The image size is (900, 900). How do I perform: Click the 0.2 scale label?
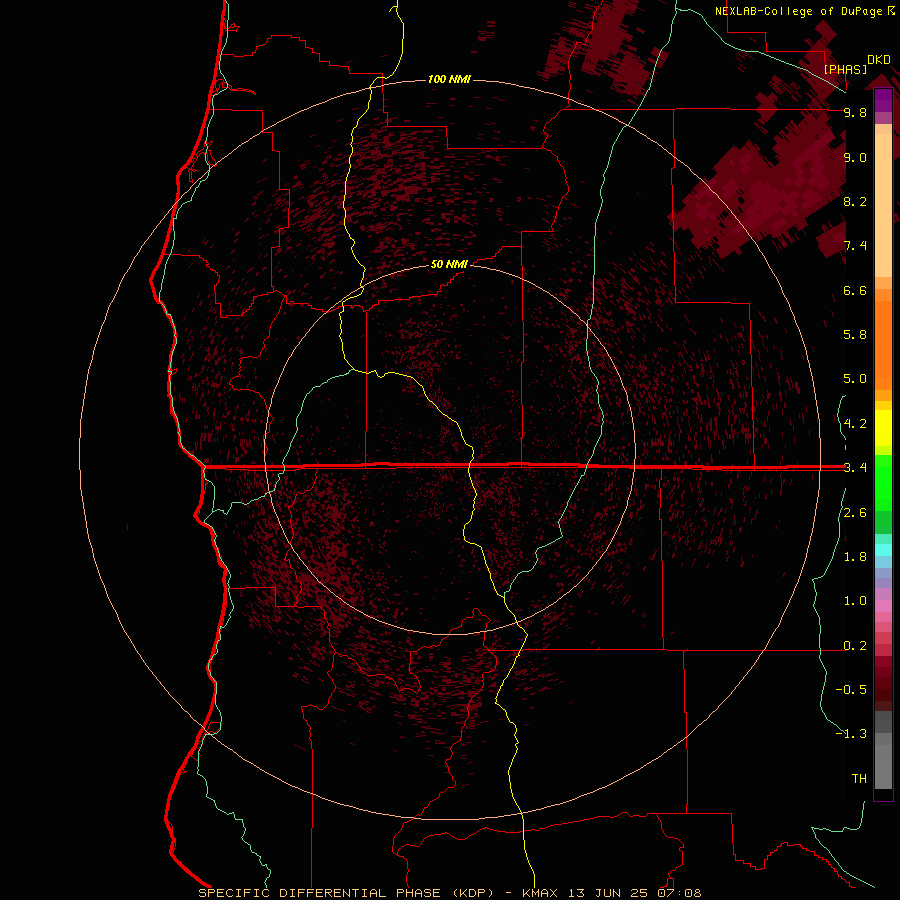(855, 646)
